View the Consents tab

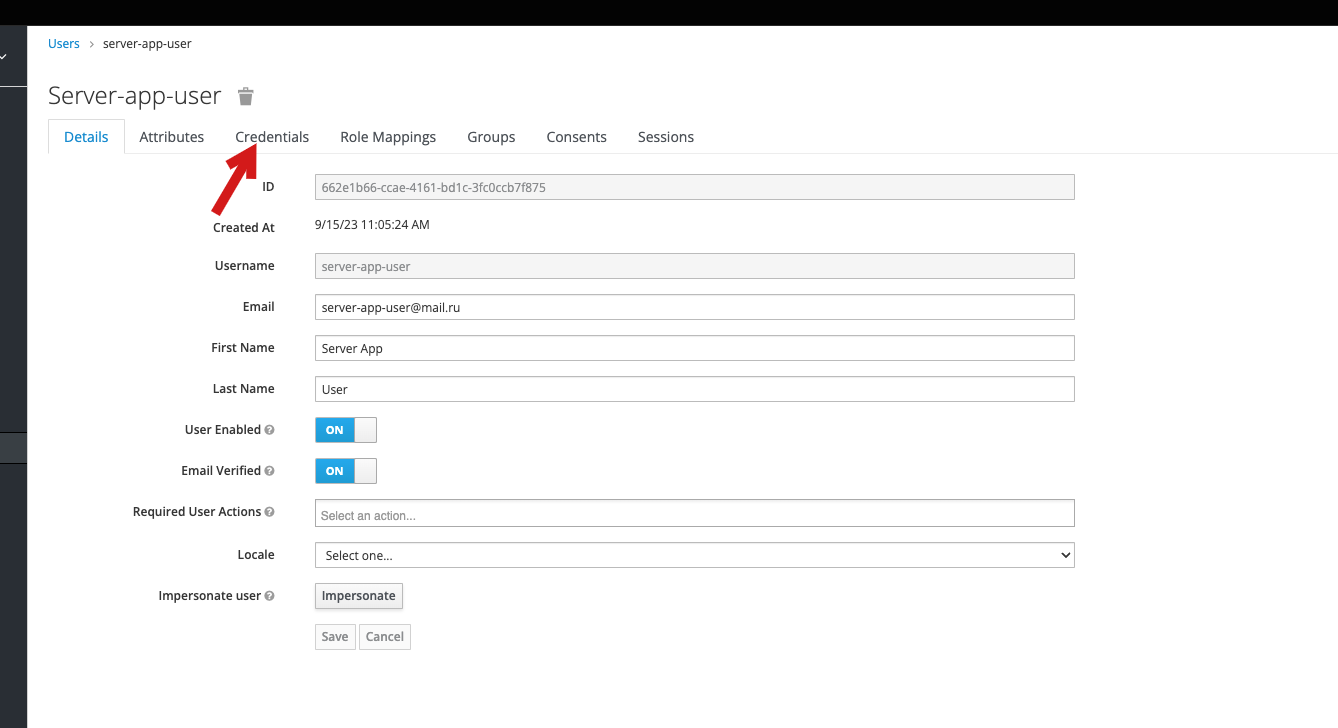(x=576, y=137)
